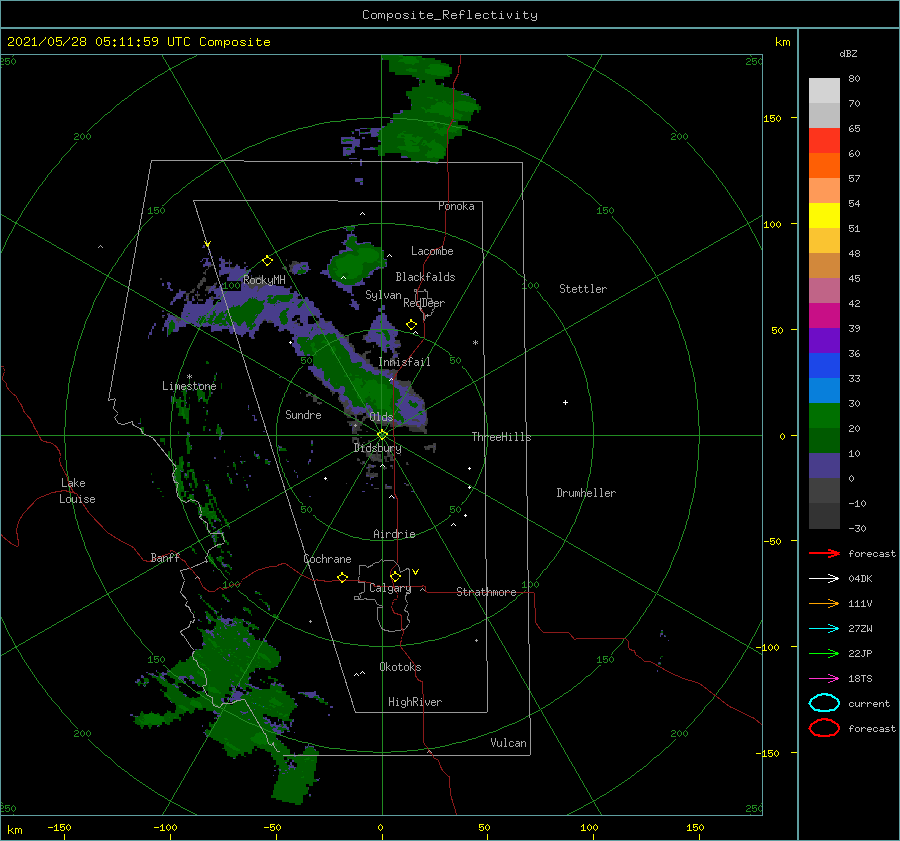Click the Strathmore label
This screenshot has width=900, height=841.
point(486,592)
